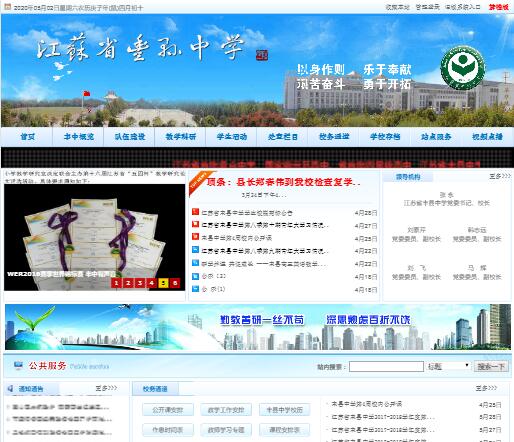This screenshot has width=514, height=442.
Task: Click the red icon of the 4月25日 news item
Action: tap(195, 237)
